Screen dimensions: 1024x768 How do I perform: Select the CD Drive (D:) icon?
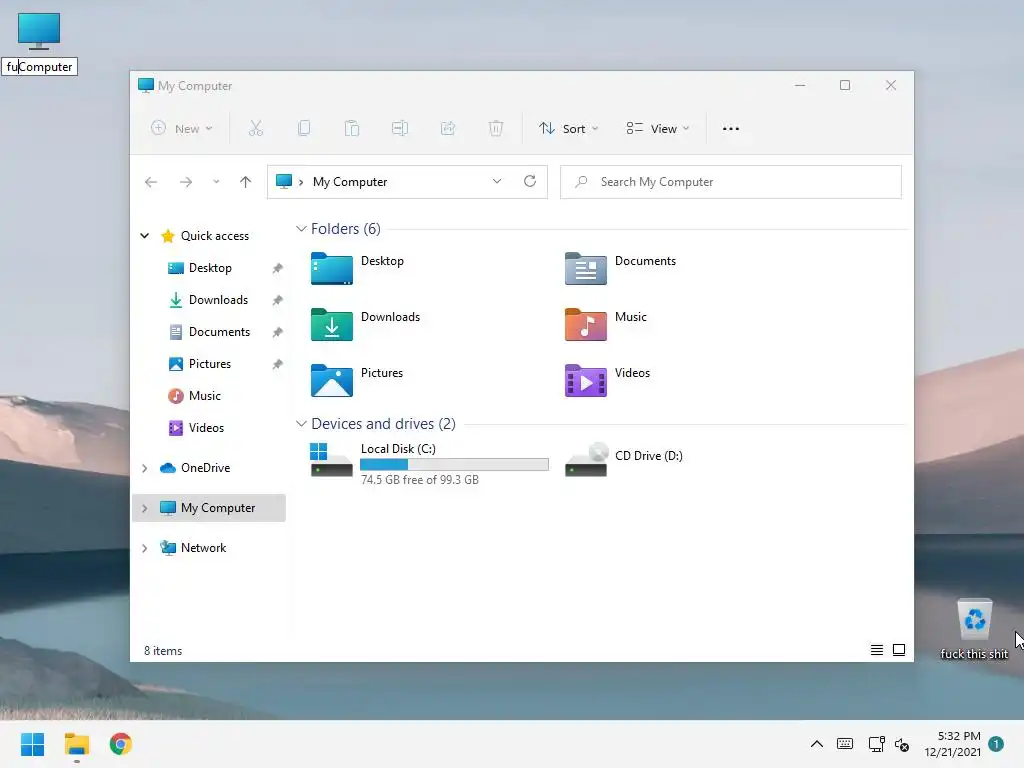click(x=586, y=460)
